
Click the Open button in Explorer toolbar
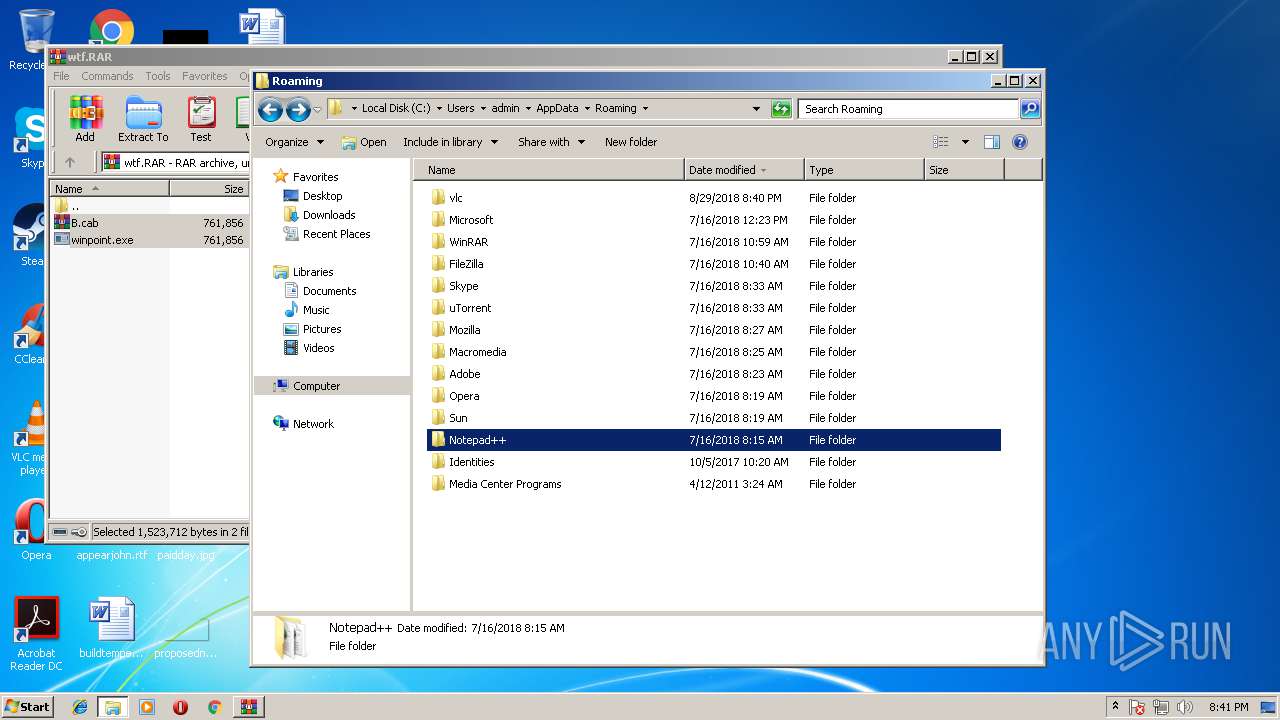(x=364, y=142)
